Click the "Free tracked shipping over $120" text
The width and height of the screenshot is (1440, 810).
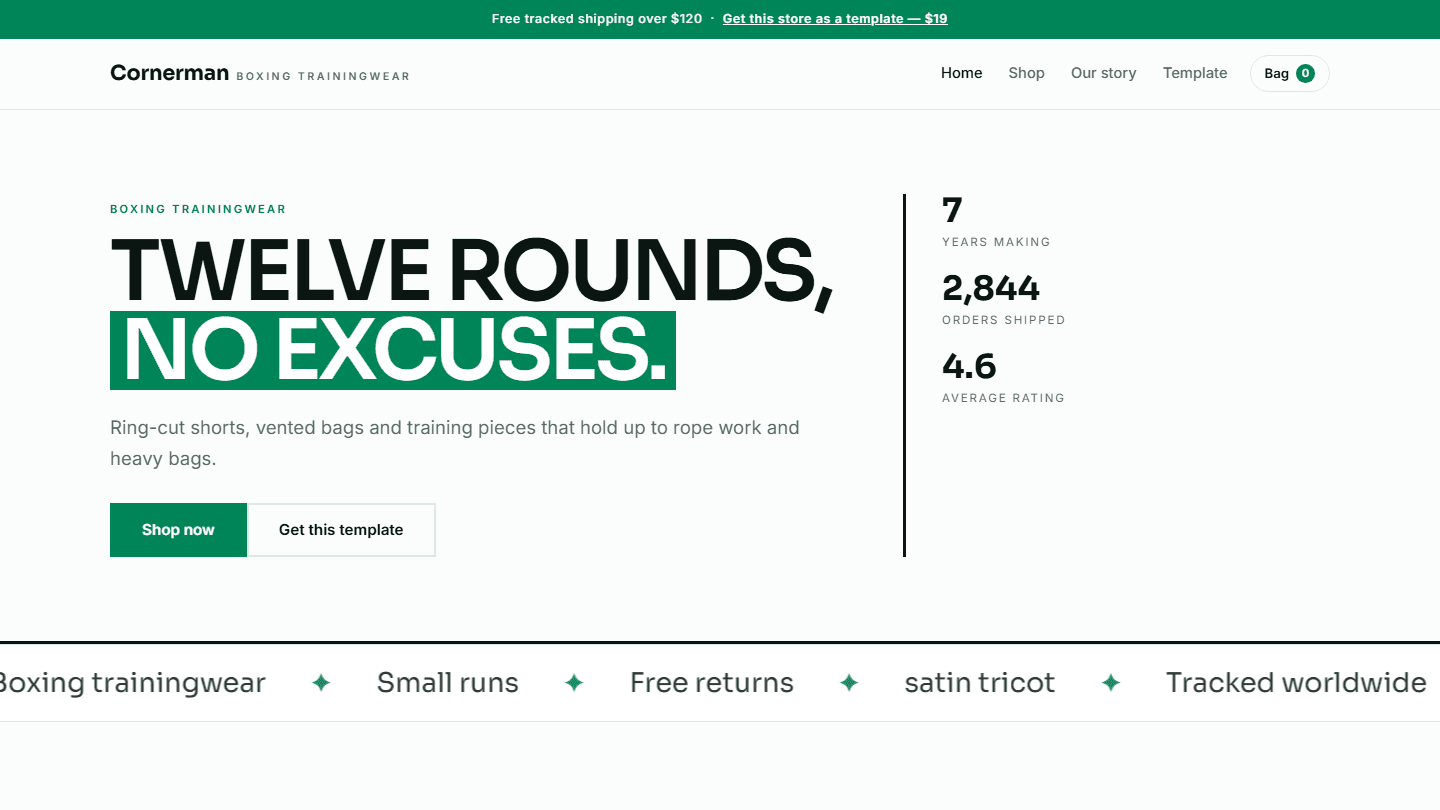pyautogui.click(x=597, y=19)
